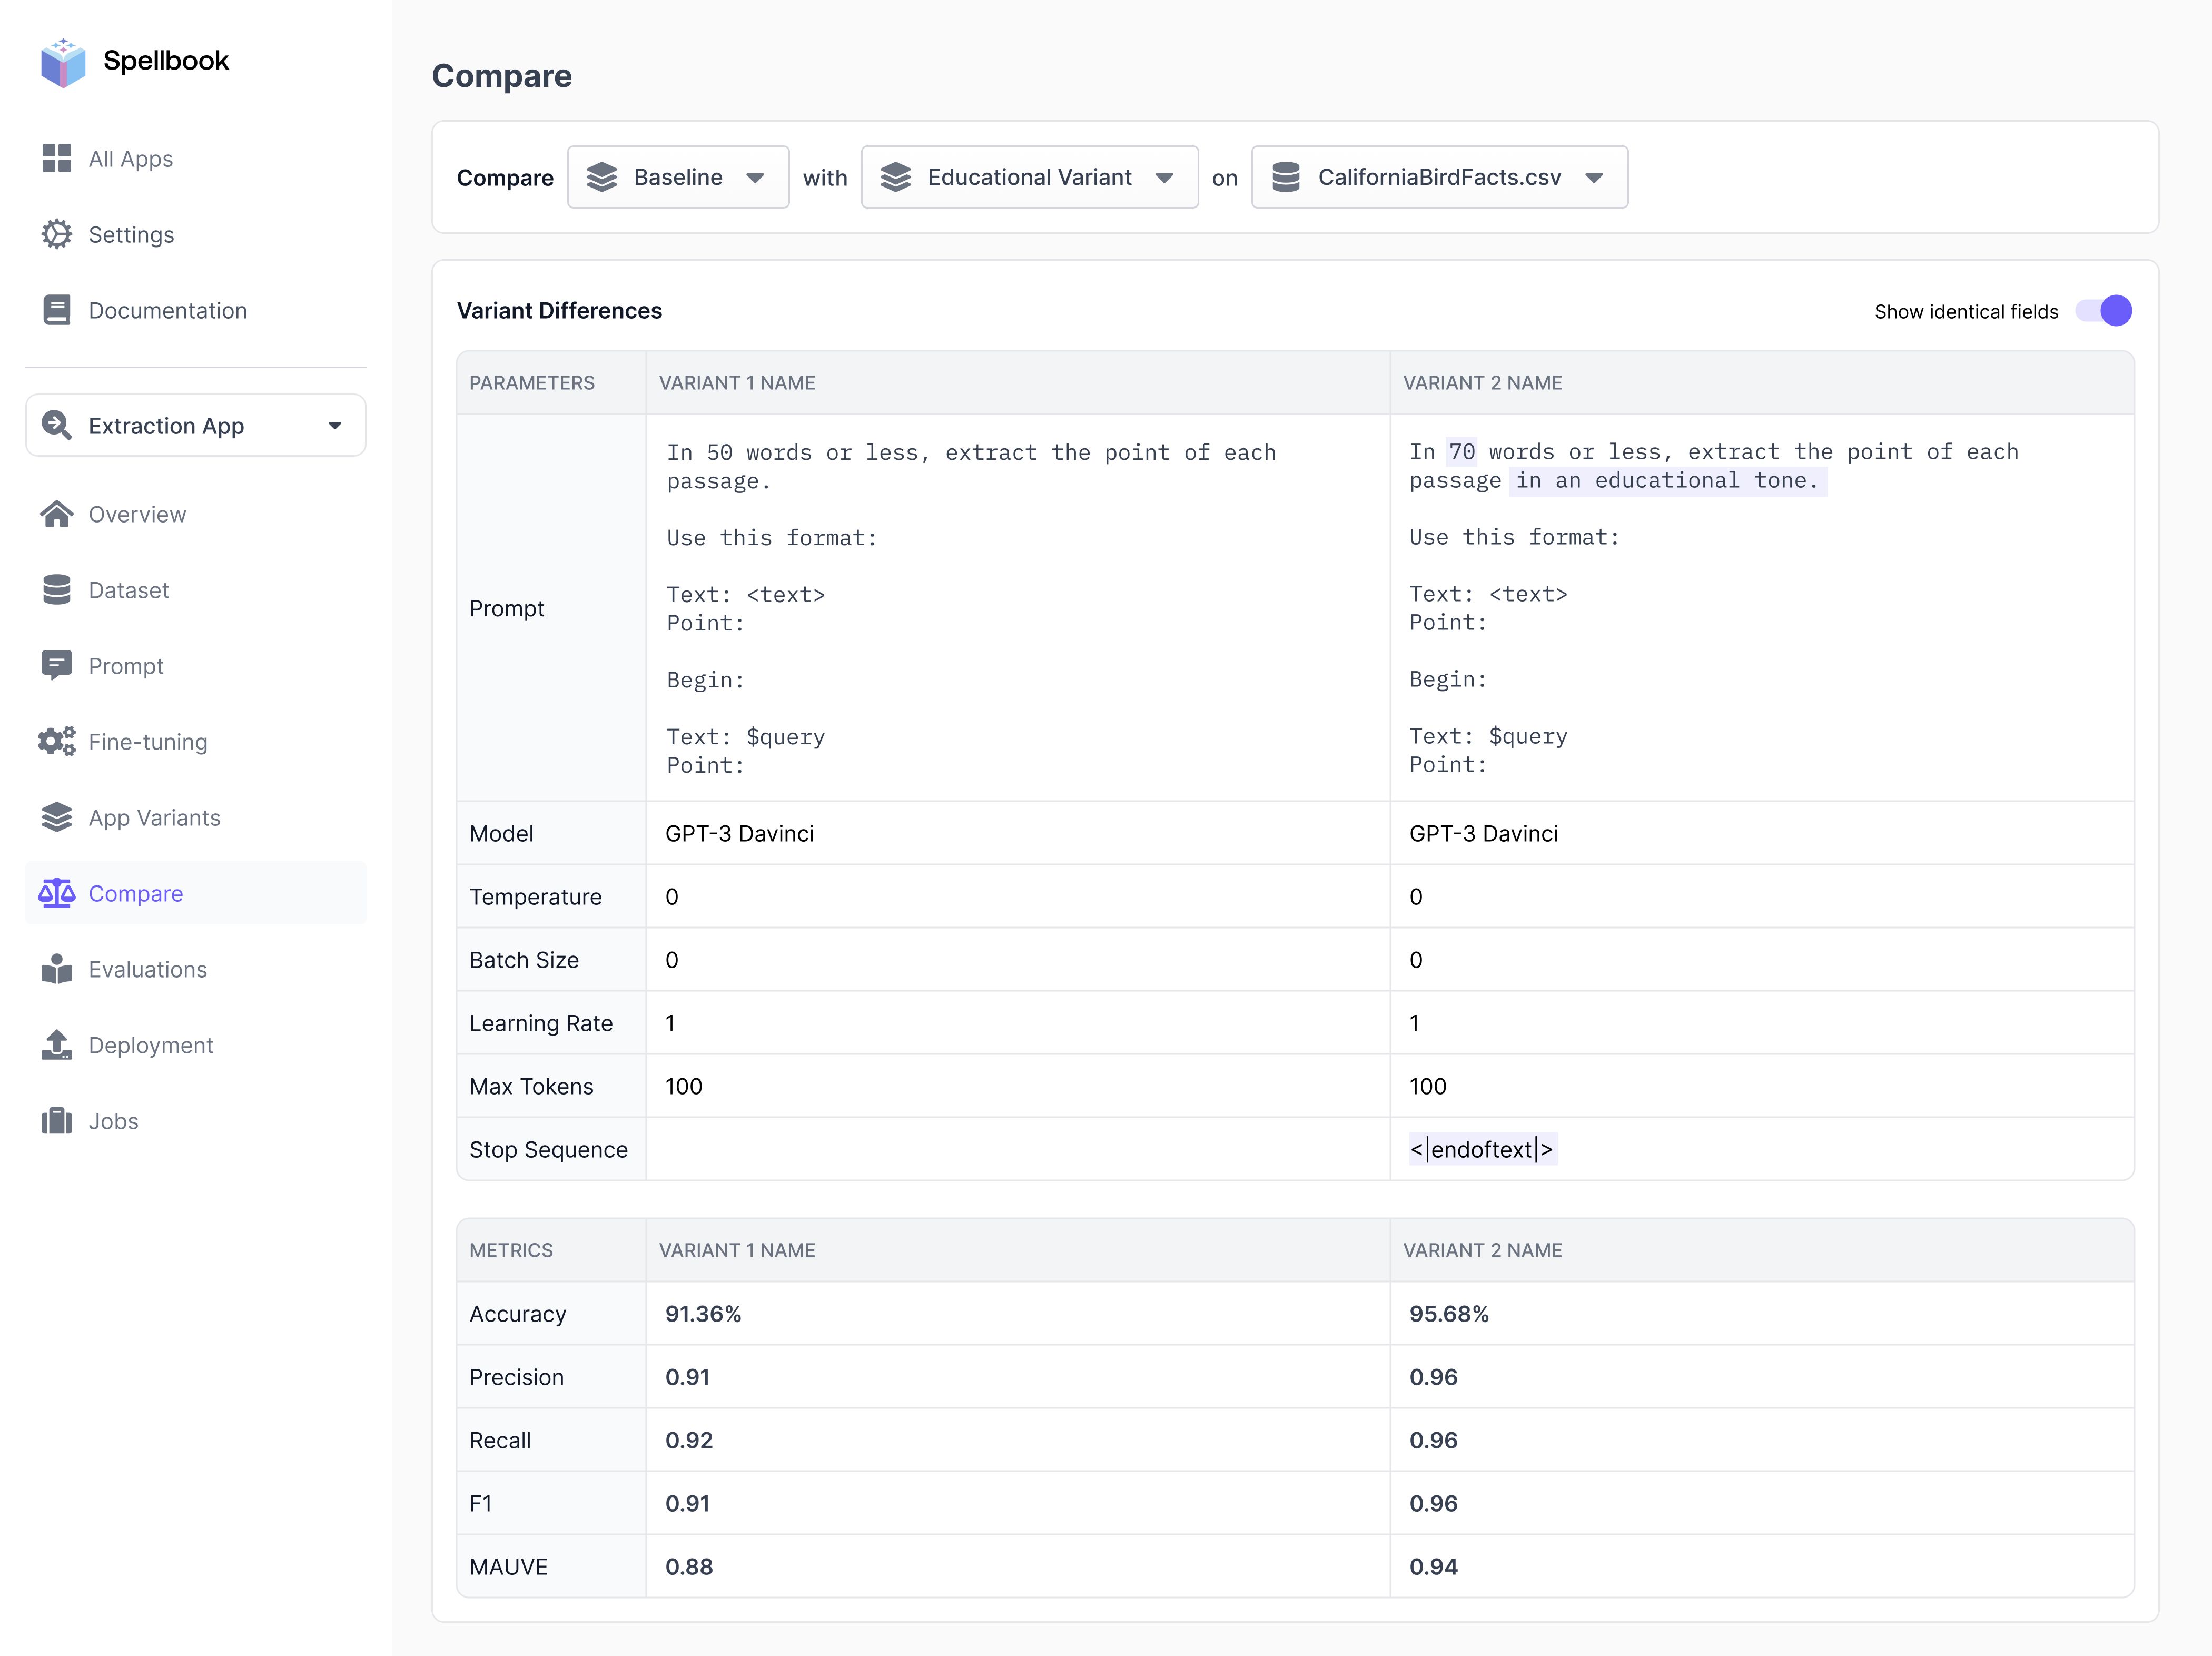Open the CaliforniaBirdFacts.csv dataset dropdown

[1439, 177]
